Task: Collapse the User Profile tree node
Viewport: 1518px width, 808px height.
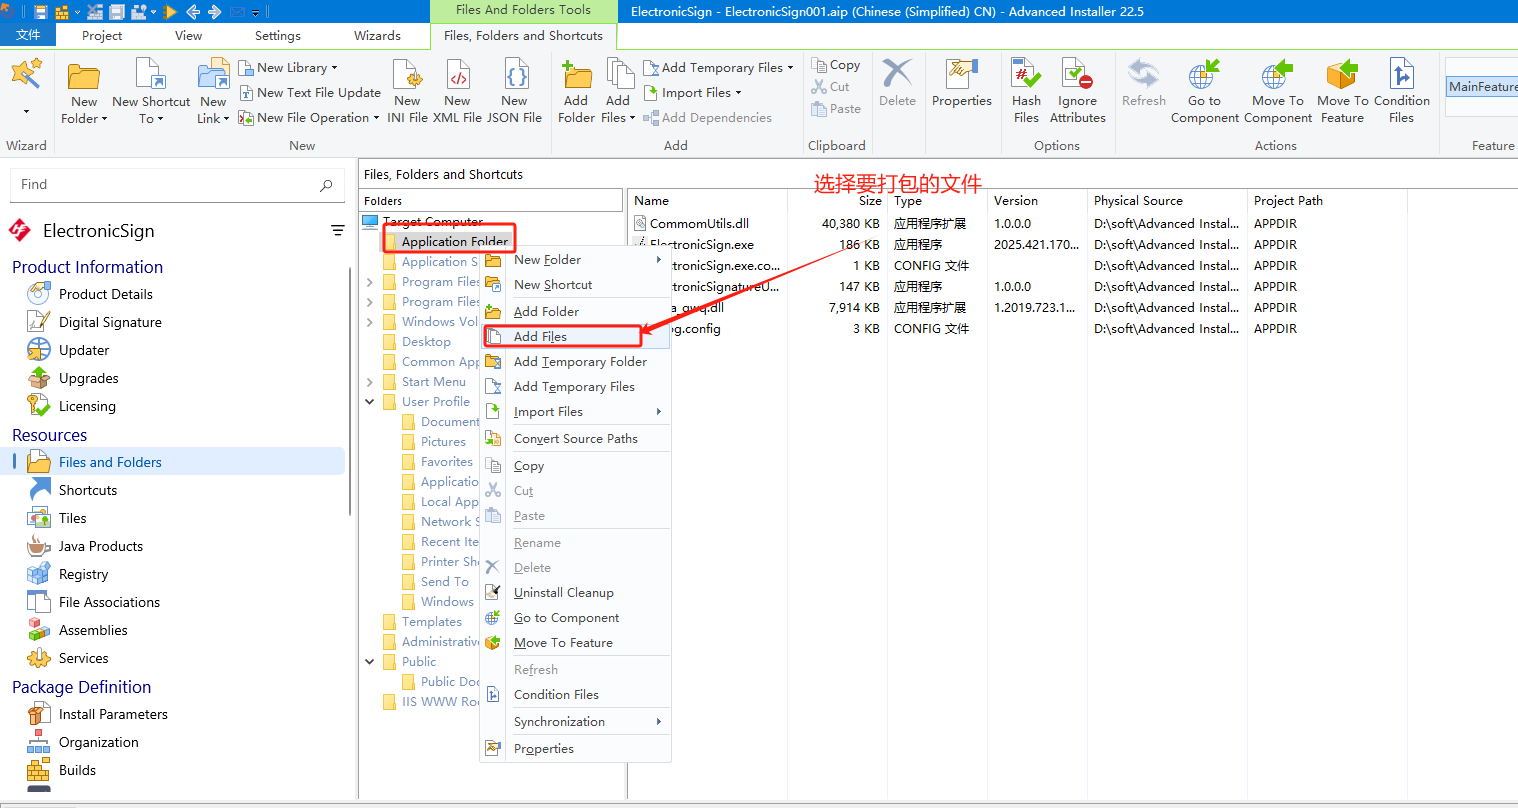Action: coord(370,402)
